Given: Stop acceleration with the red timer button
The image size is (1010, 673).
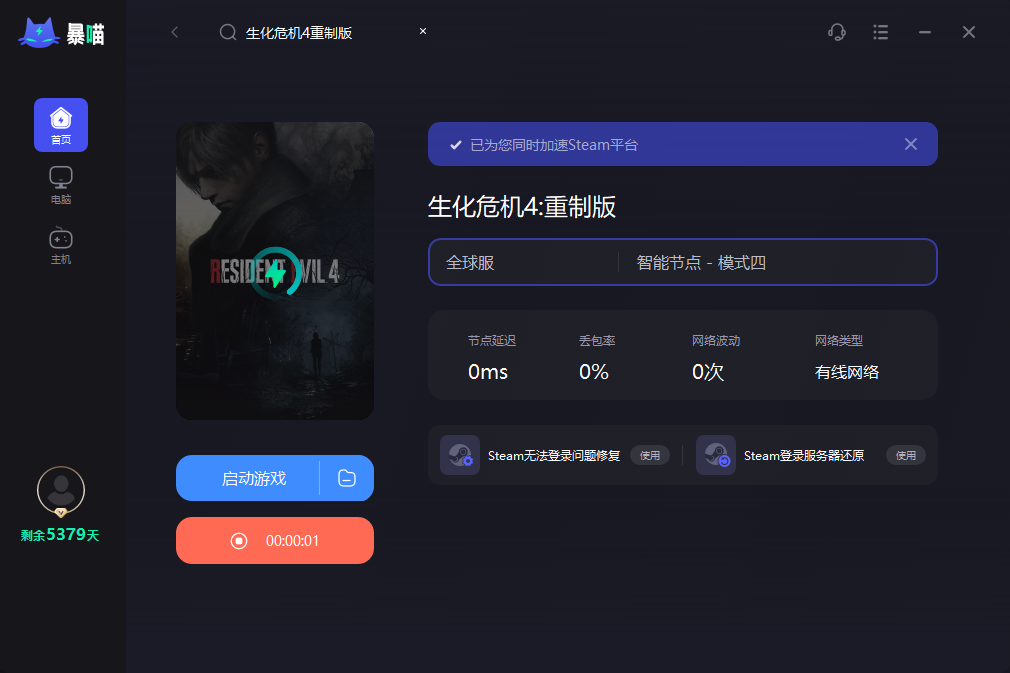Looking at the screenshot, I should (x=275, y=540).
